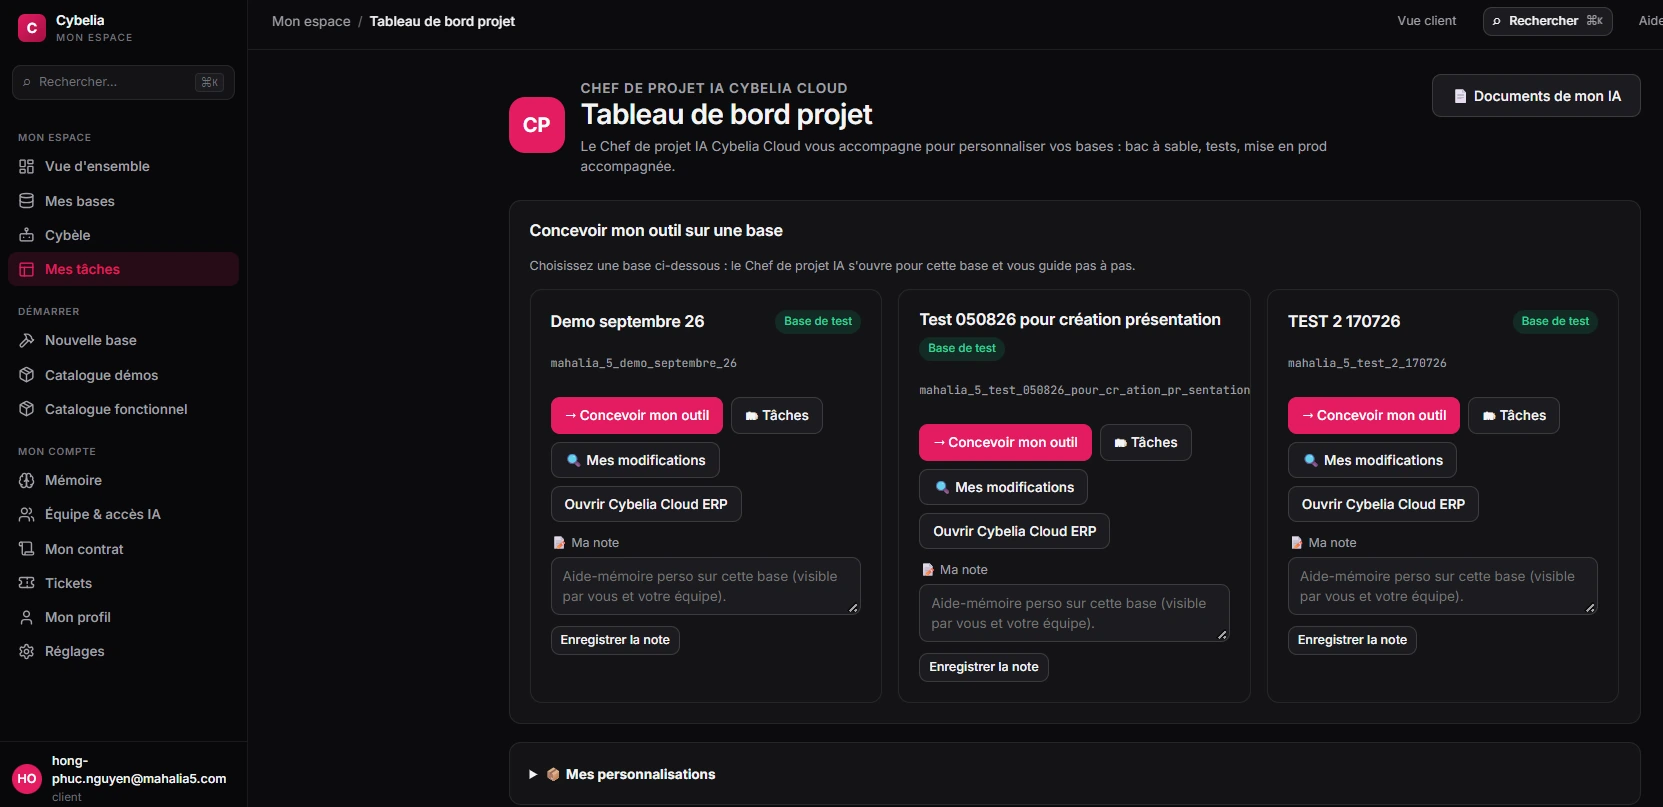
Task: Click Concevoir mon outil for Demo septembre 26
Action: pyautogui.click(x=637, y=415)
